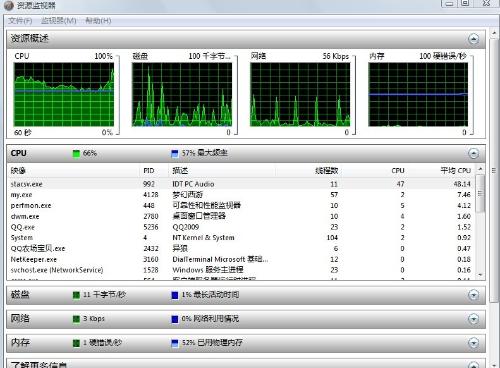Click the green 内存 硬错误/秒 indicator

click(x=76, y=343)
